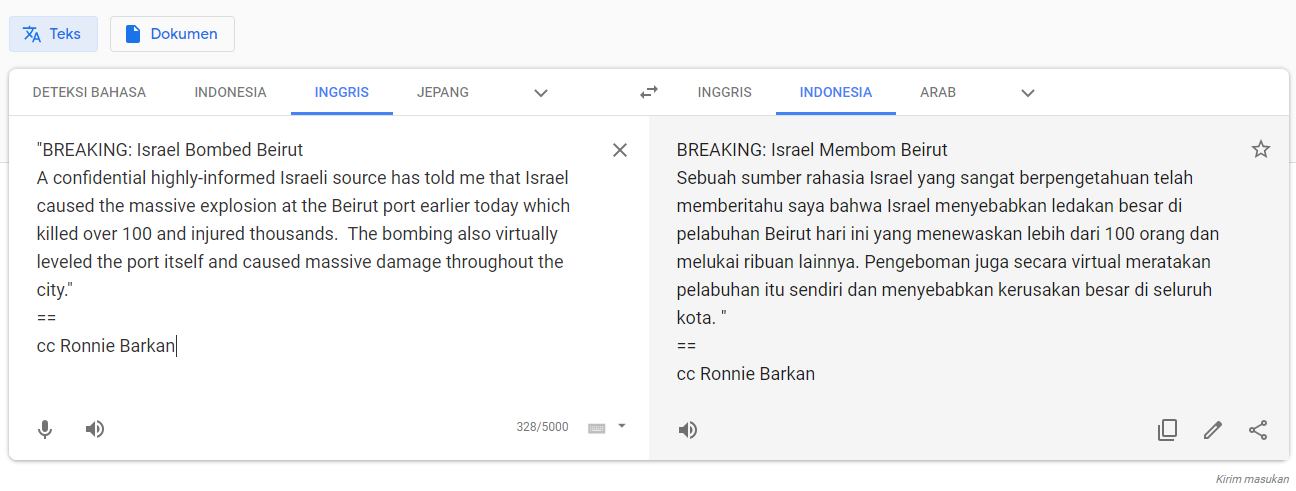This screenshot has width=1296, height=491.
Task: Select the DETEKSI BAHASA source tab
Action: 89,92
